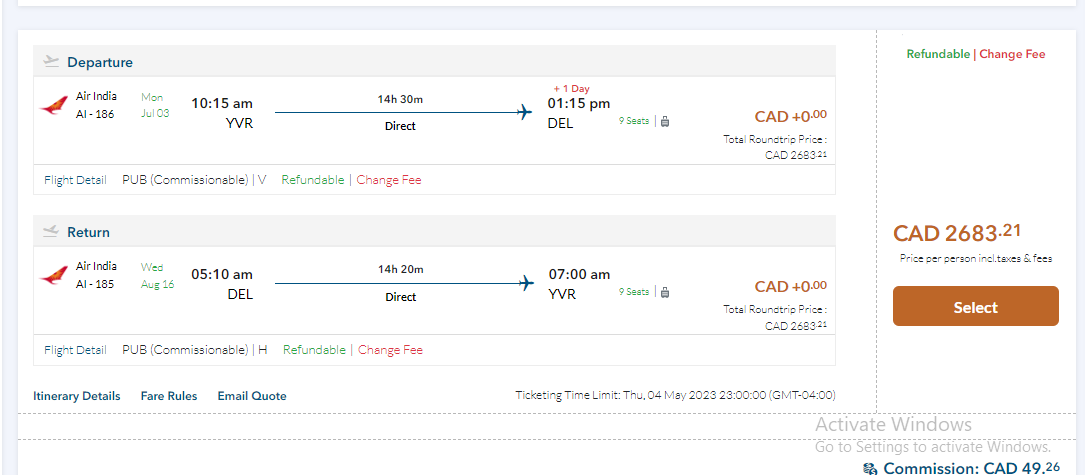1085x475 pixels.
Task: View the Fare Rules tab
Action: pyautogui.click(x=169, y=396)
